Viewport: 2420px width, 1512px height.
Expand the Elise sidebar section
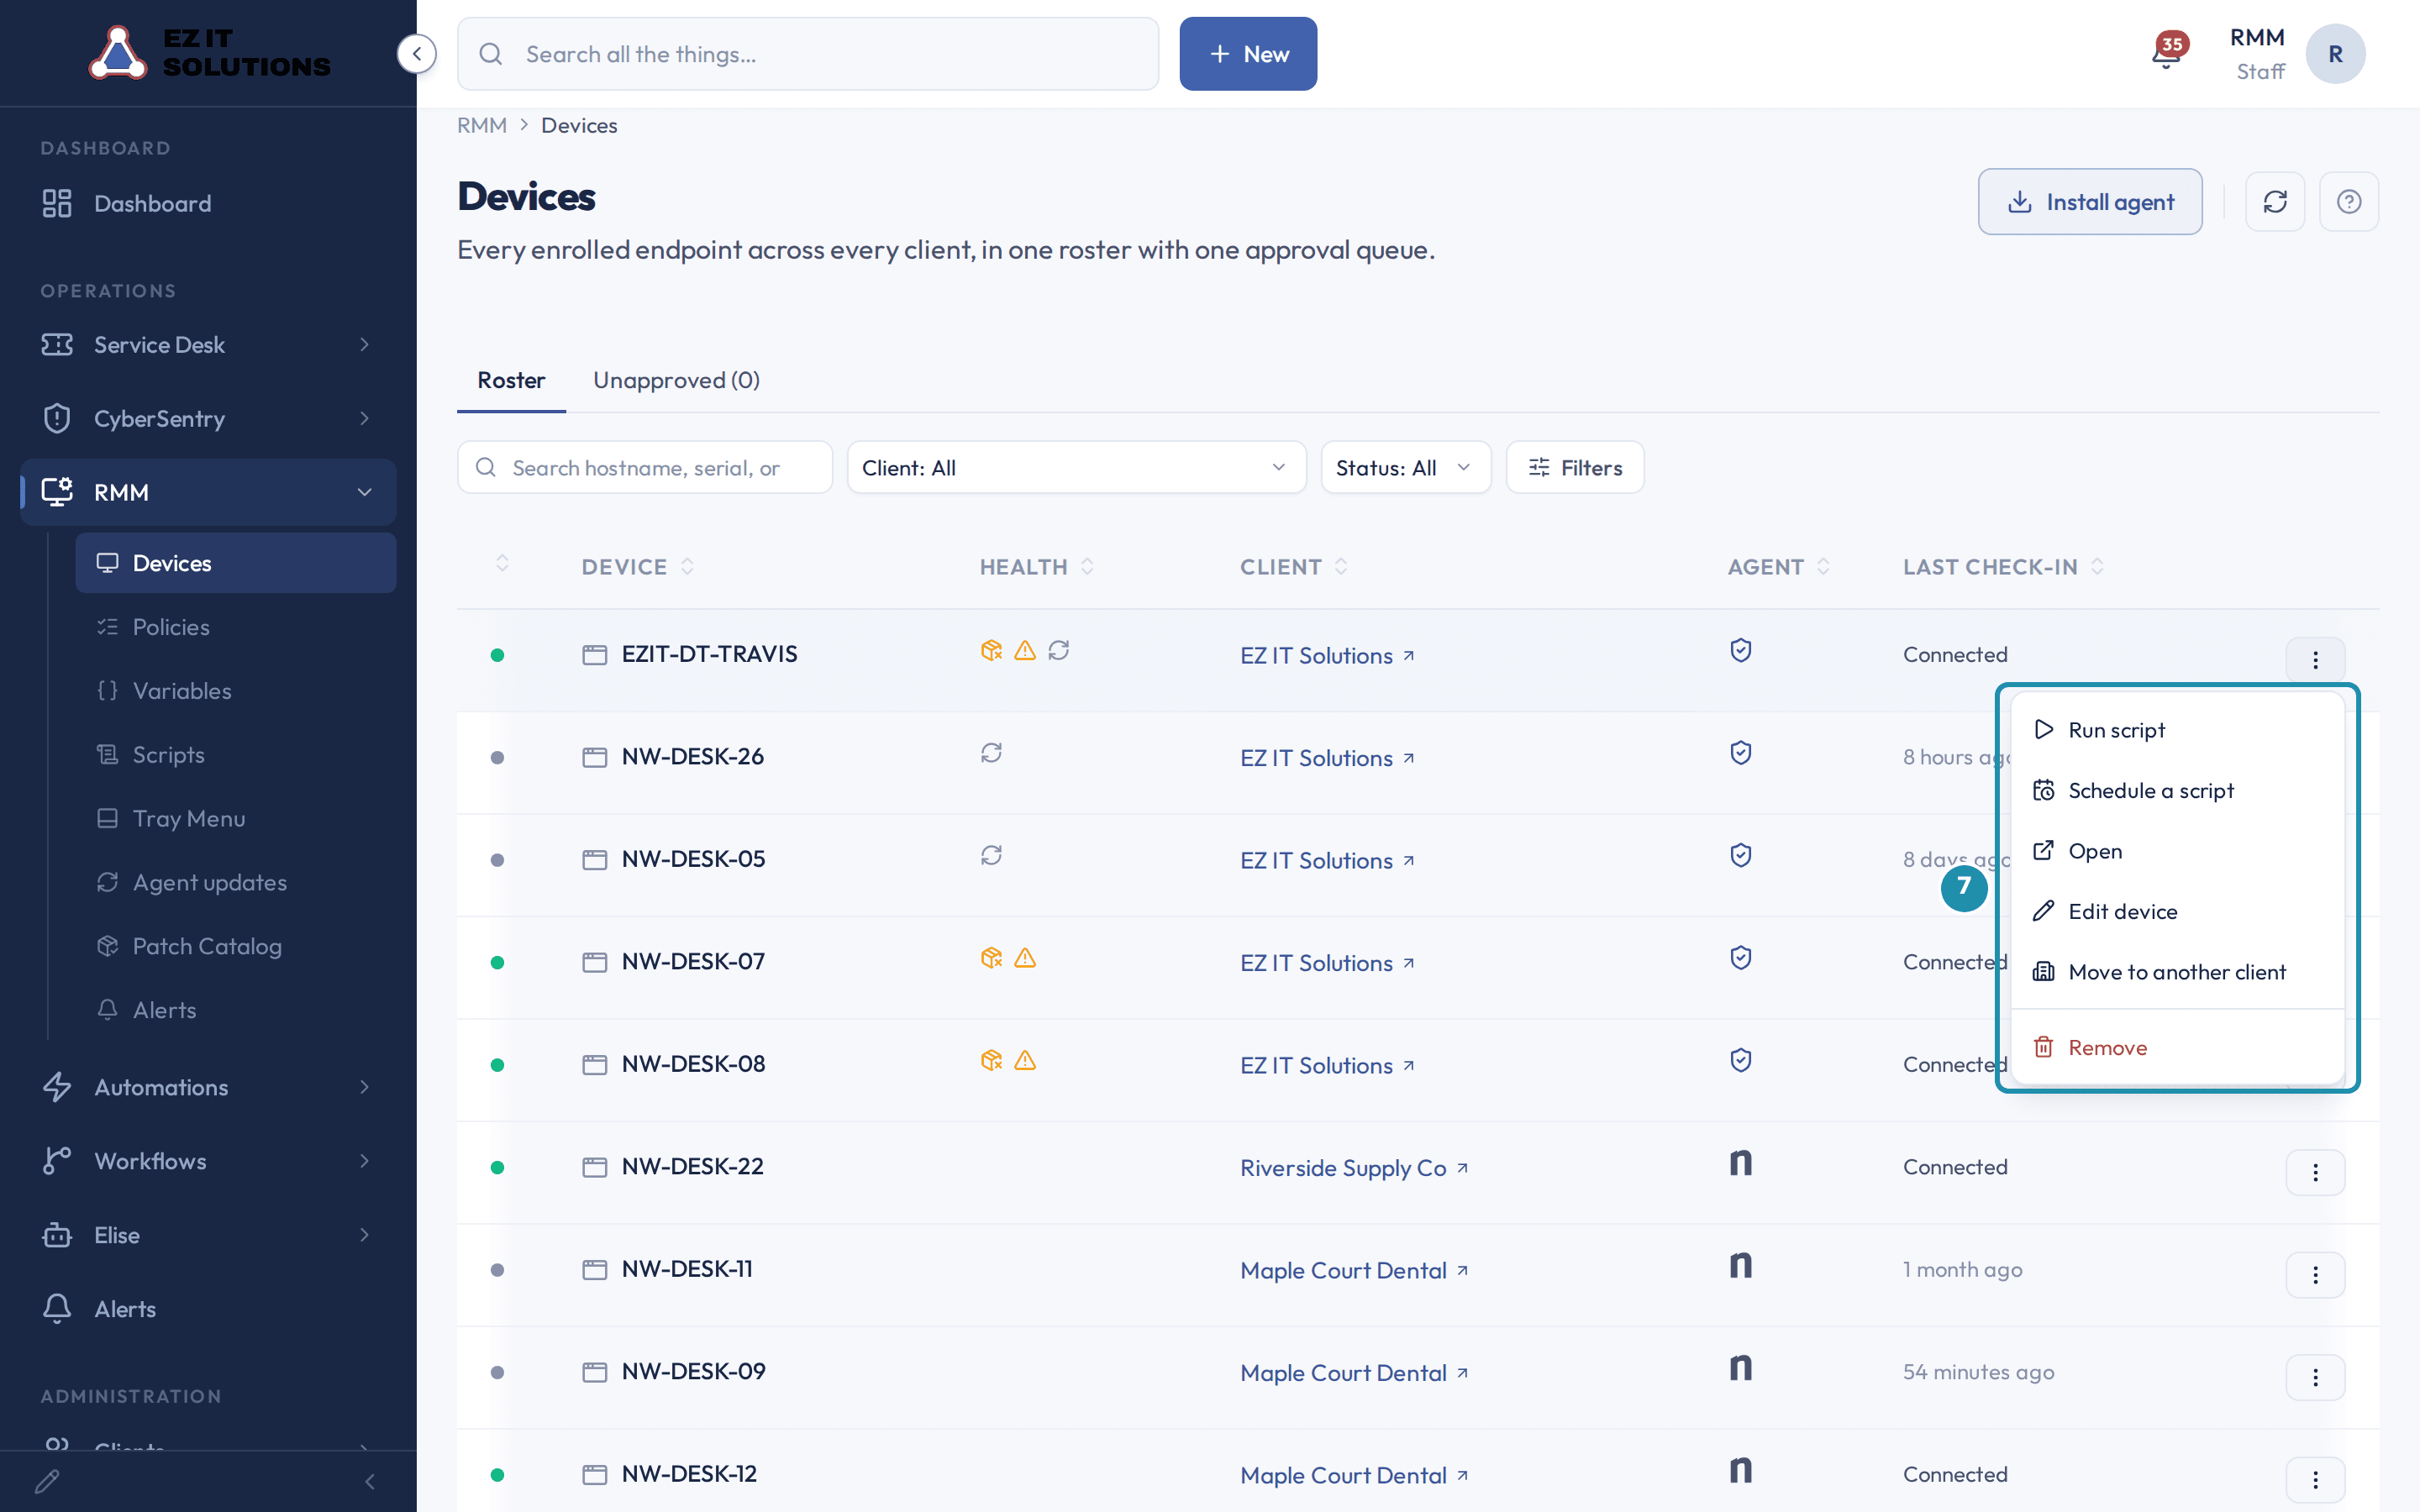[208, 1235]
